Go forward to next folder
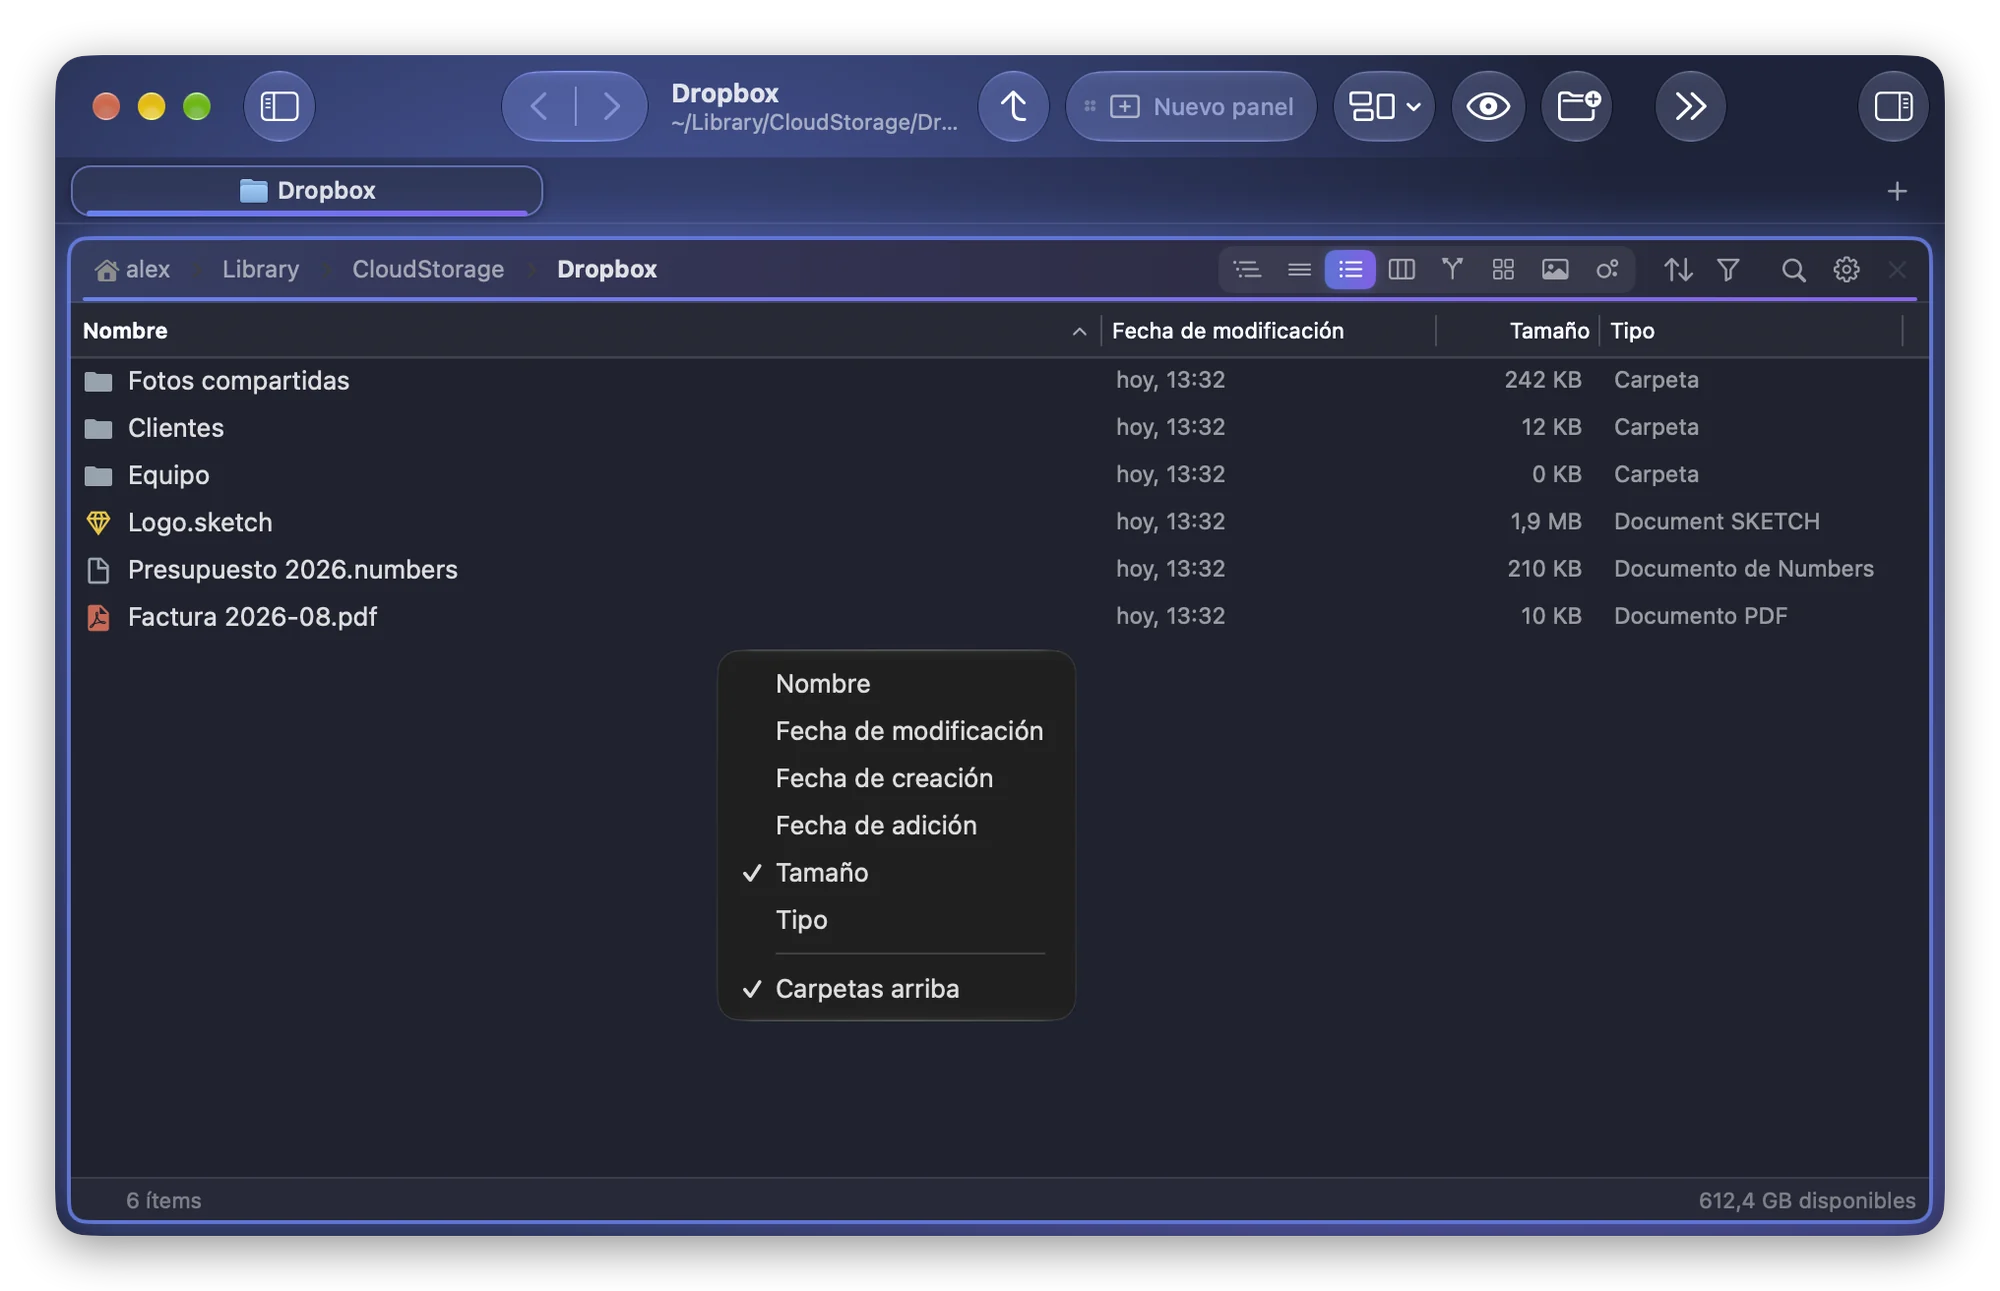Viewport: 2000px width, 1291px height. 611,106
